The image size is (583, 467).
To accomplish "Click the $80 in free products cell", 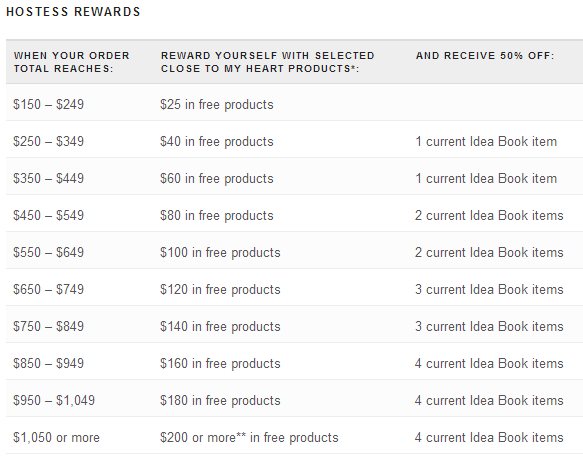I will (x=217, y=216).
